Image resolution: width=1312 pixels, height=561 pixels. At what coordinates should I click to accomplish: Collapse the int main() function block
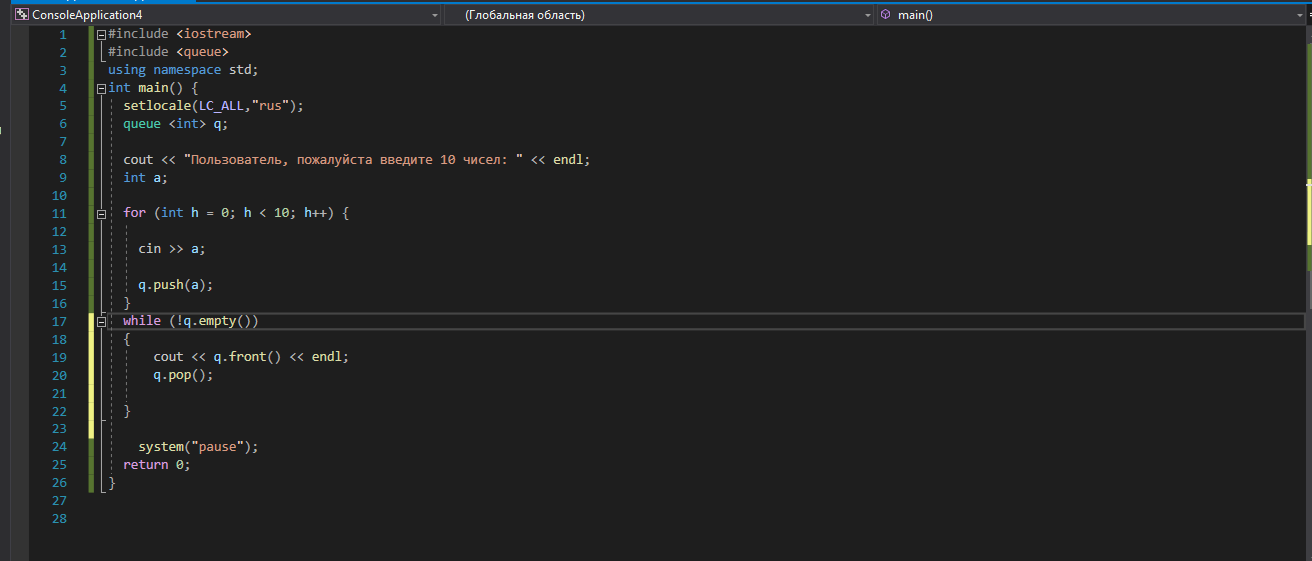click(x=101, y=88)
